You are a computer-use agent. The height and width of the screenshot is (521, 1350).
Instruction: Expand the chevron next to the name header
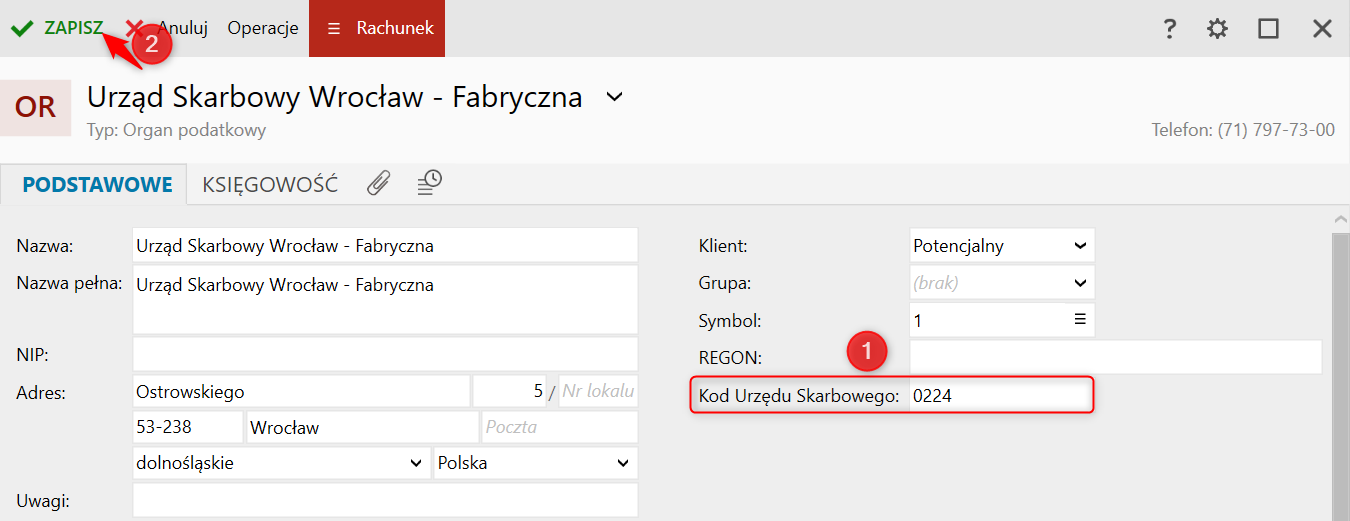[x=615, y=97]
